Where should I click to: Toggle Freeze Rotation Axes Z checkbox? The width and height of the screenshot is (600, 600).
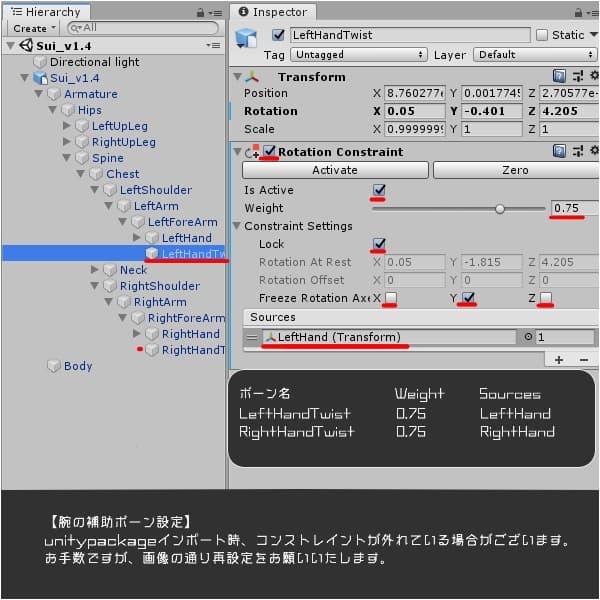546,297
